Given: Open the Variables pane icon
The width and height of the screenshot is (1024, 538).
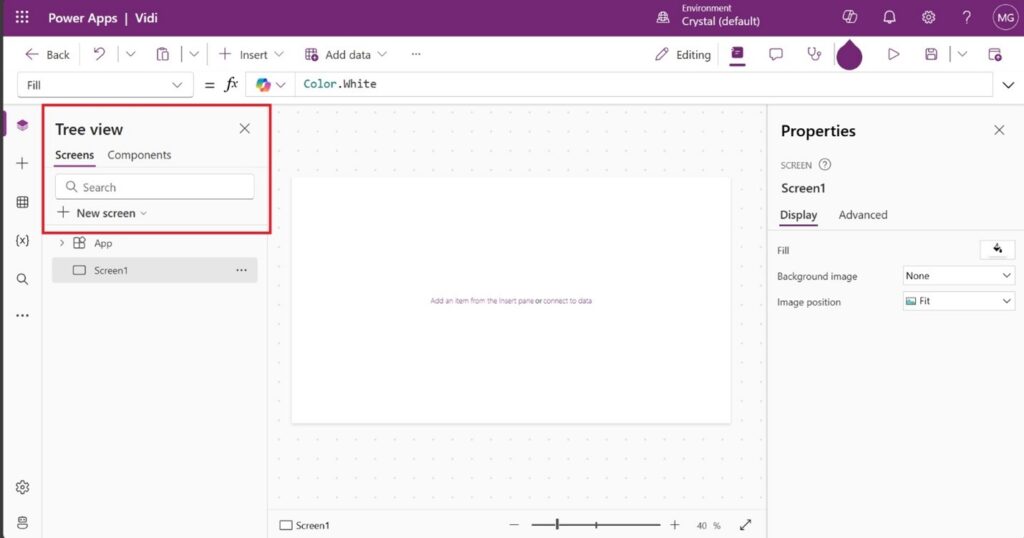Looking at the screenshot, I should point(22,241).
